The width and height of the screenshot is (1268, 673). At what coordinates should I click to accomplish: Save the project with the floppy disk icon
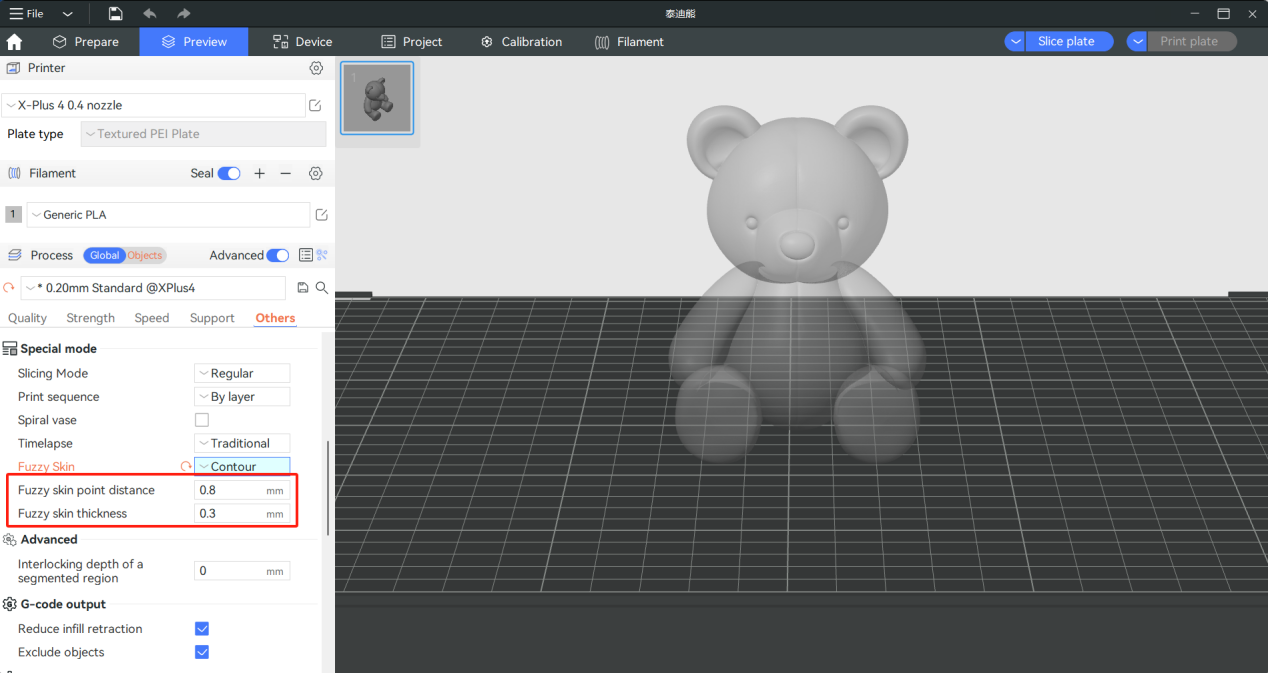coord(116,13)
